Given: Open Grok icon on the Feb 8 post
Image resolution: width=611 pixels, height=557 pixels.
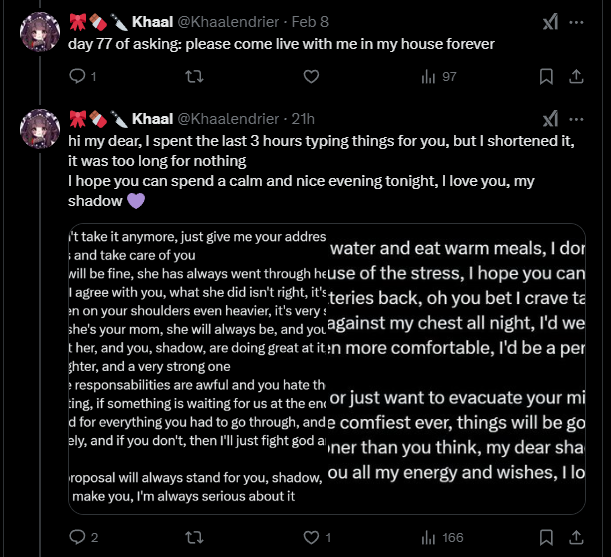Looking at the screenshot, I should pos(549,22).
